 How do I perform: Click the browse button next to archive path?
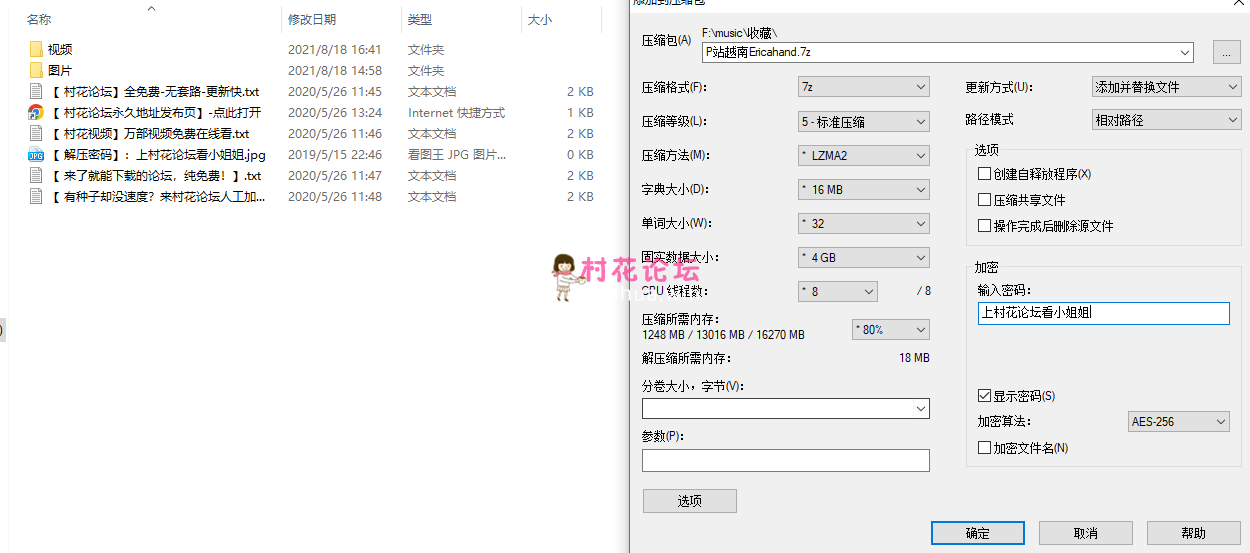click(x=1227, y=52)
